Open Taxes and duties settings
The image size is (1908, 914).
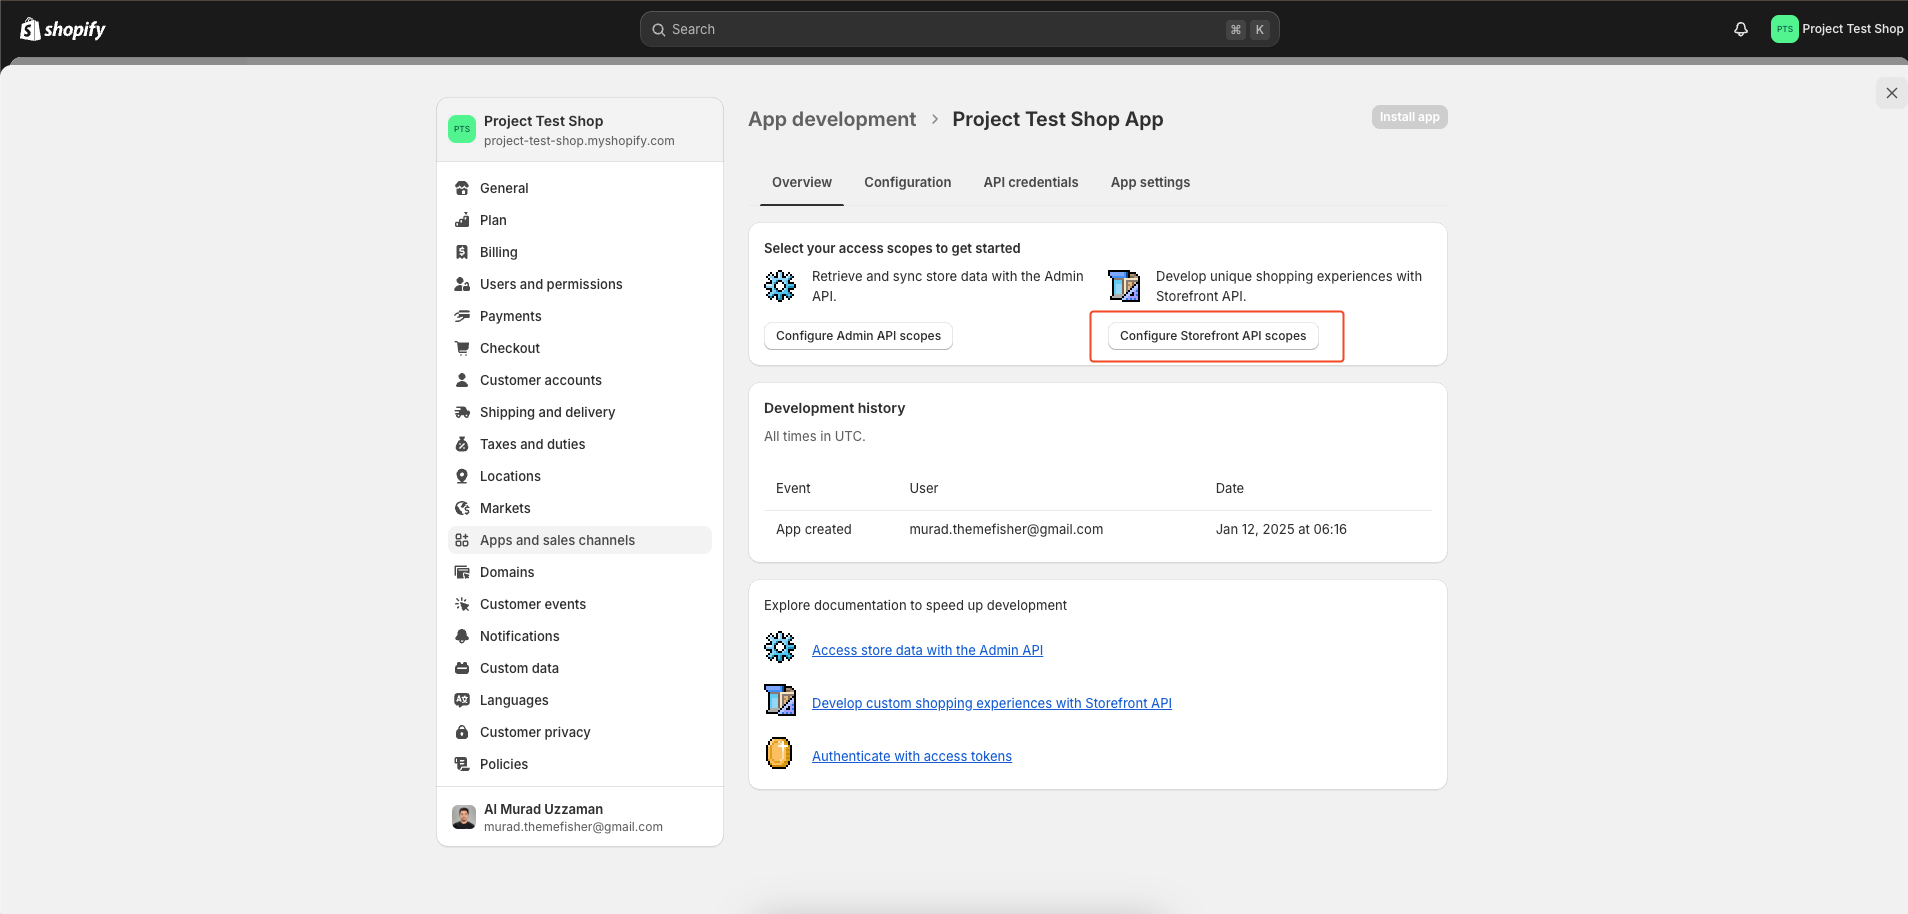pos(580,444)
